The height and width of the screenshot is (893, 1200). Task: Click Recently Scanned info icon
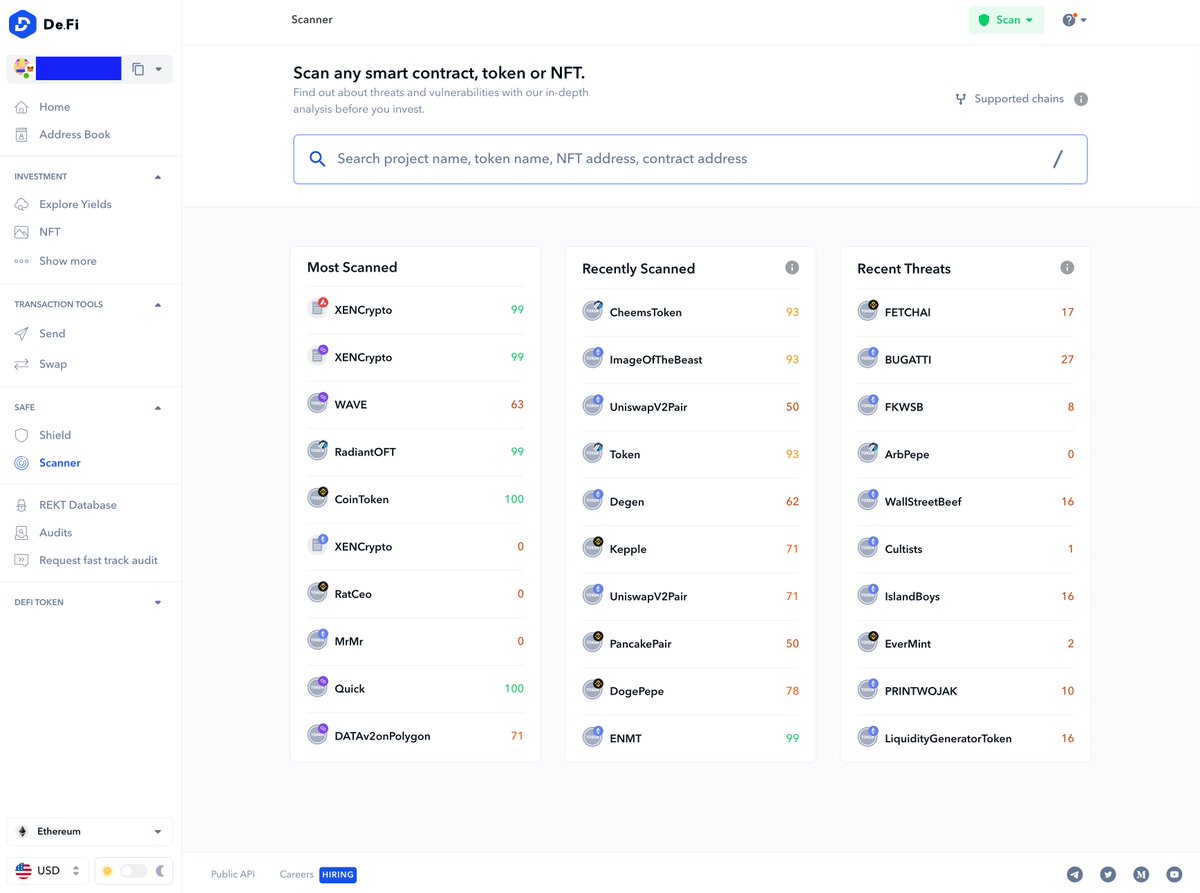click(x=792, y=268)
